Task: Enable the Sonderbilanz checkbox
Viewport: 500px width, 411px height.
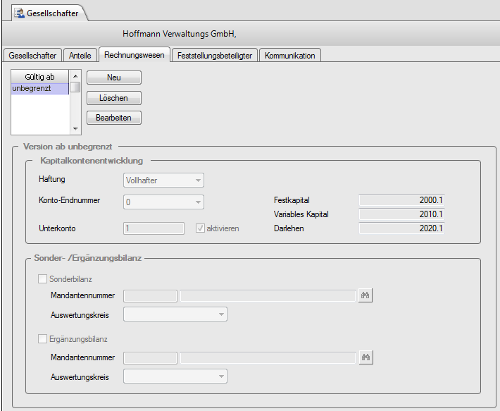Action: (42, 279)
